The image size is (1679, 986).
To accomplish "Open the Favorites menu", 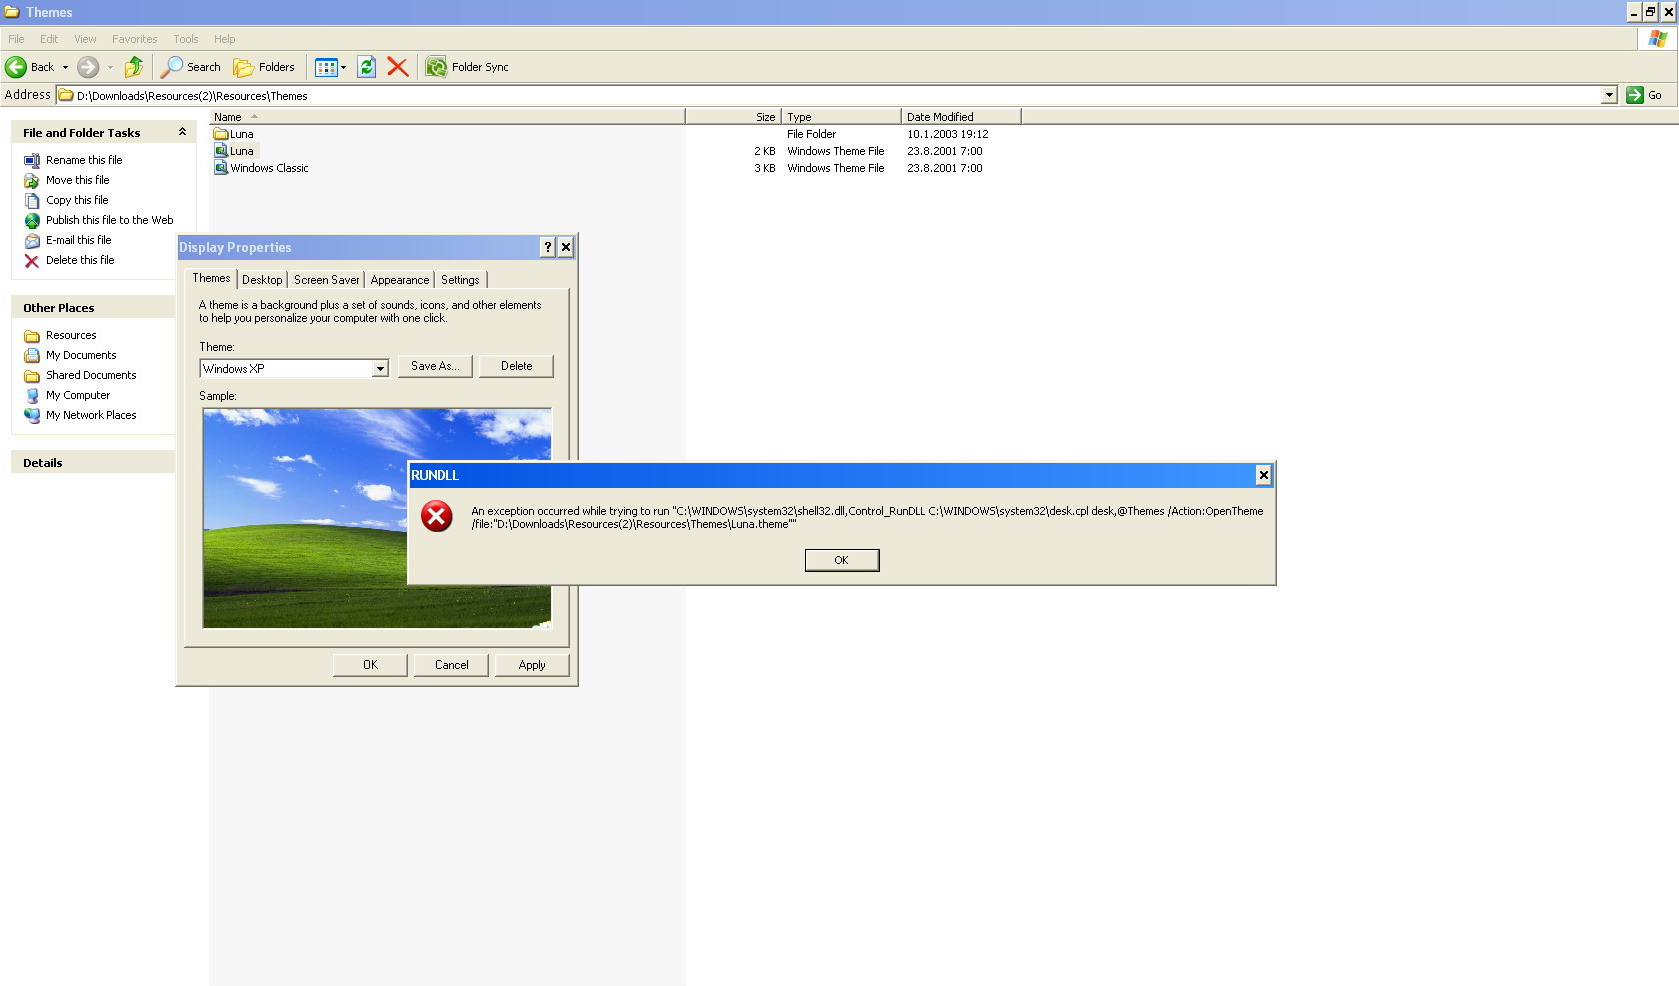I will click(134, 39).
